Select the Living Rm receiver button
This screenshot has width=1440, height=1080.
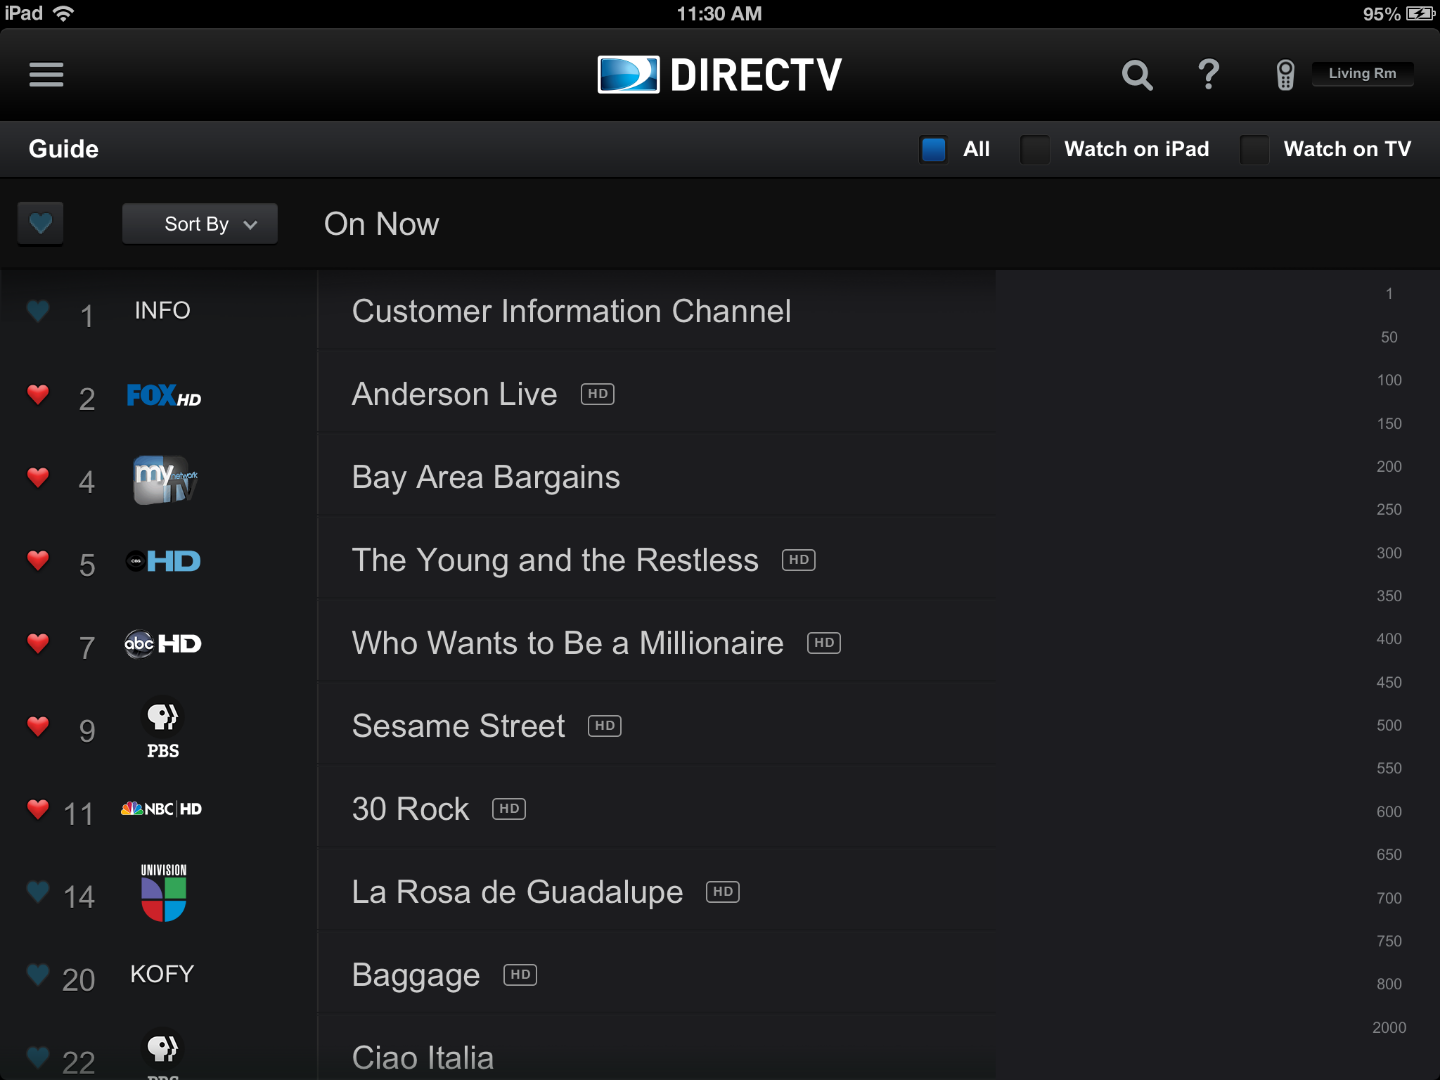coord(1362,73)
